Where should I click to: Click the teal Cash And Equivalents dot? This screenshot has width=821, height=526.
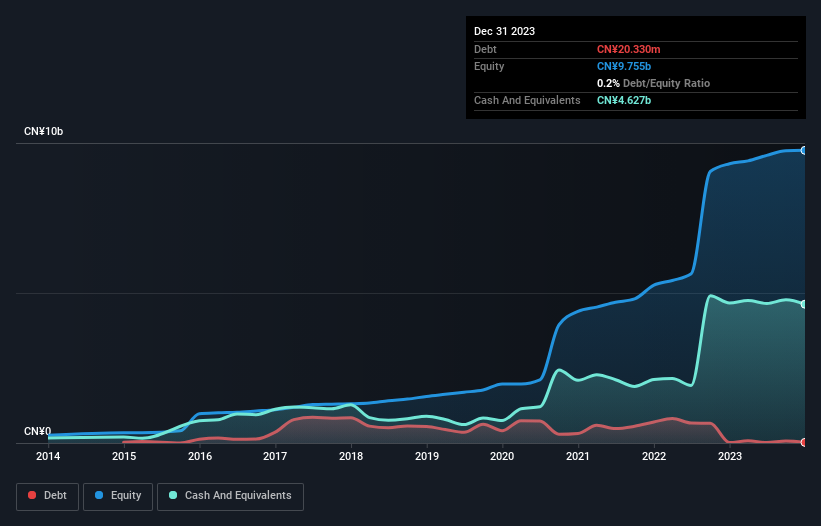point(173,495)
